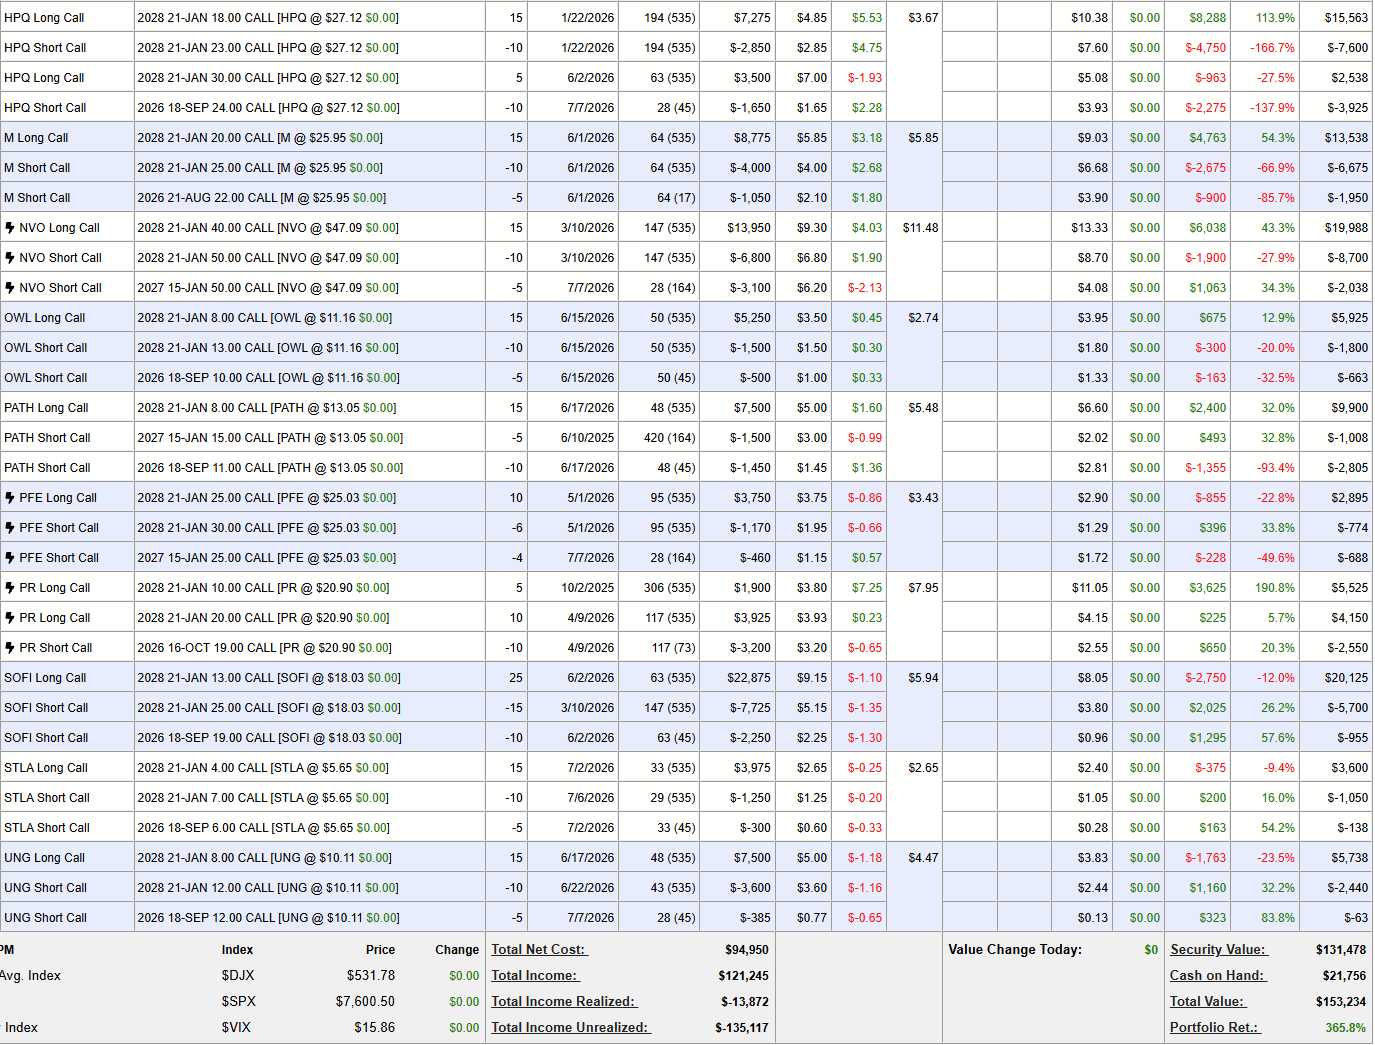Click the 2026 21-AUG 22.00 CALL M description
This screenshot has width=1375, height=1045.
(x=261, y=198)
